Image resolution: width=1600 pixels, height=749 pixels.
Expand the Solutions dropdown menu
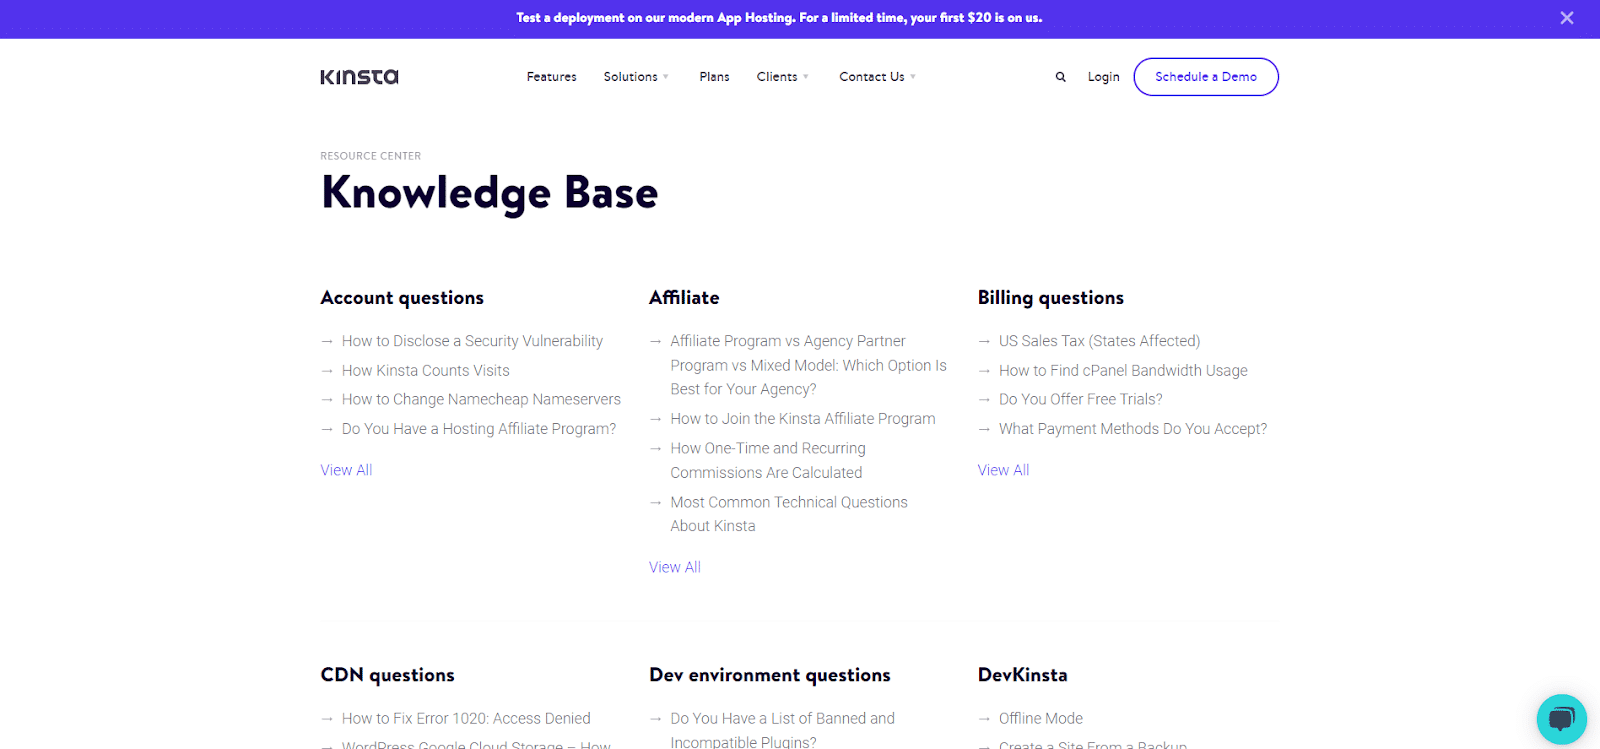[x=636, y=77]
